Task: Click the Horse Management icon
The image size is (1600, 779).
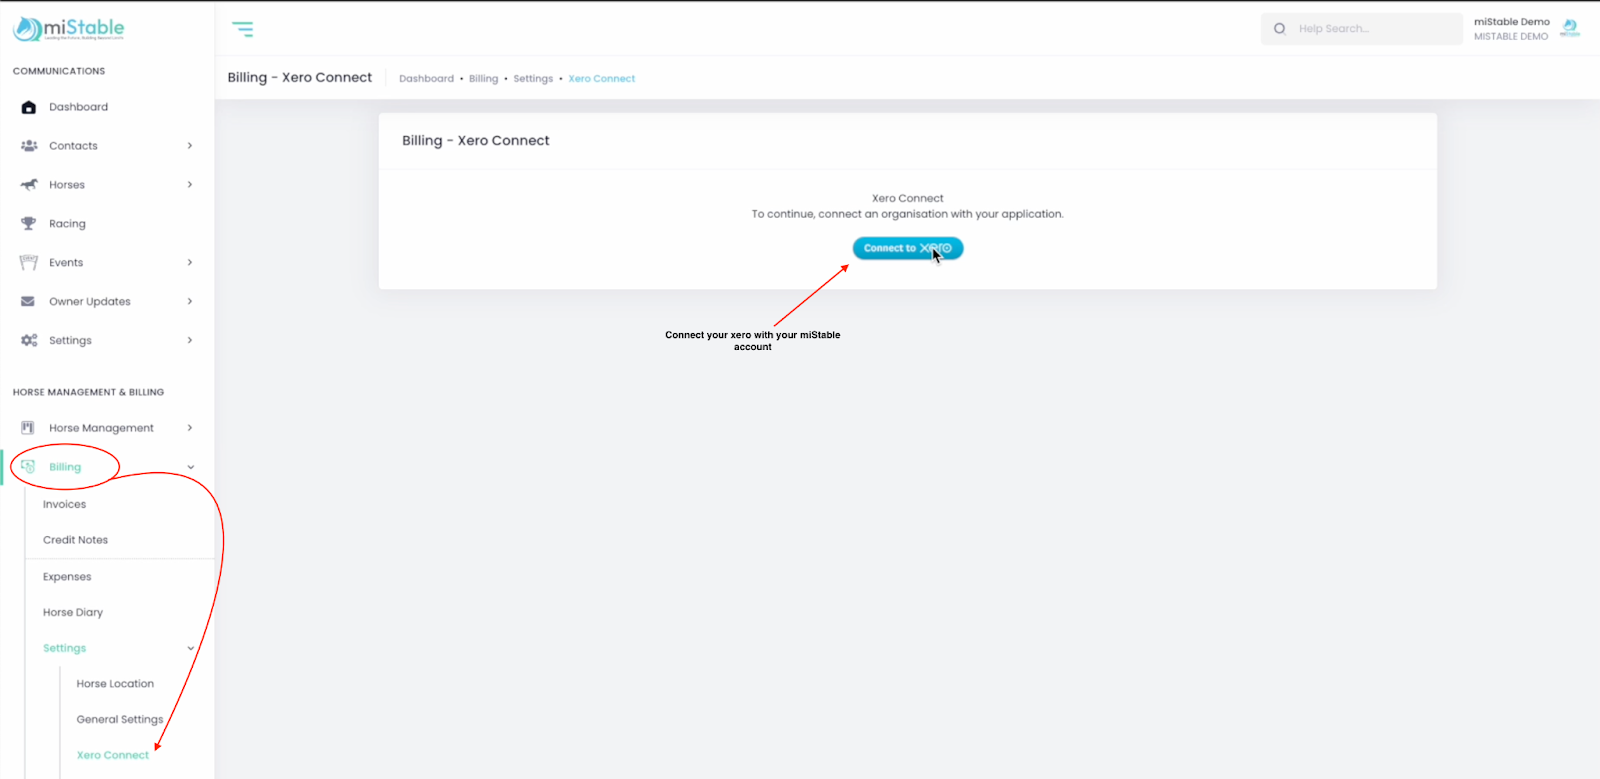Action: tap(28, 428)
